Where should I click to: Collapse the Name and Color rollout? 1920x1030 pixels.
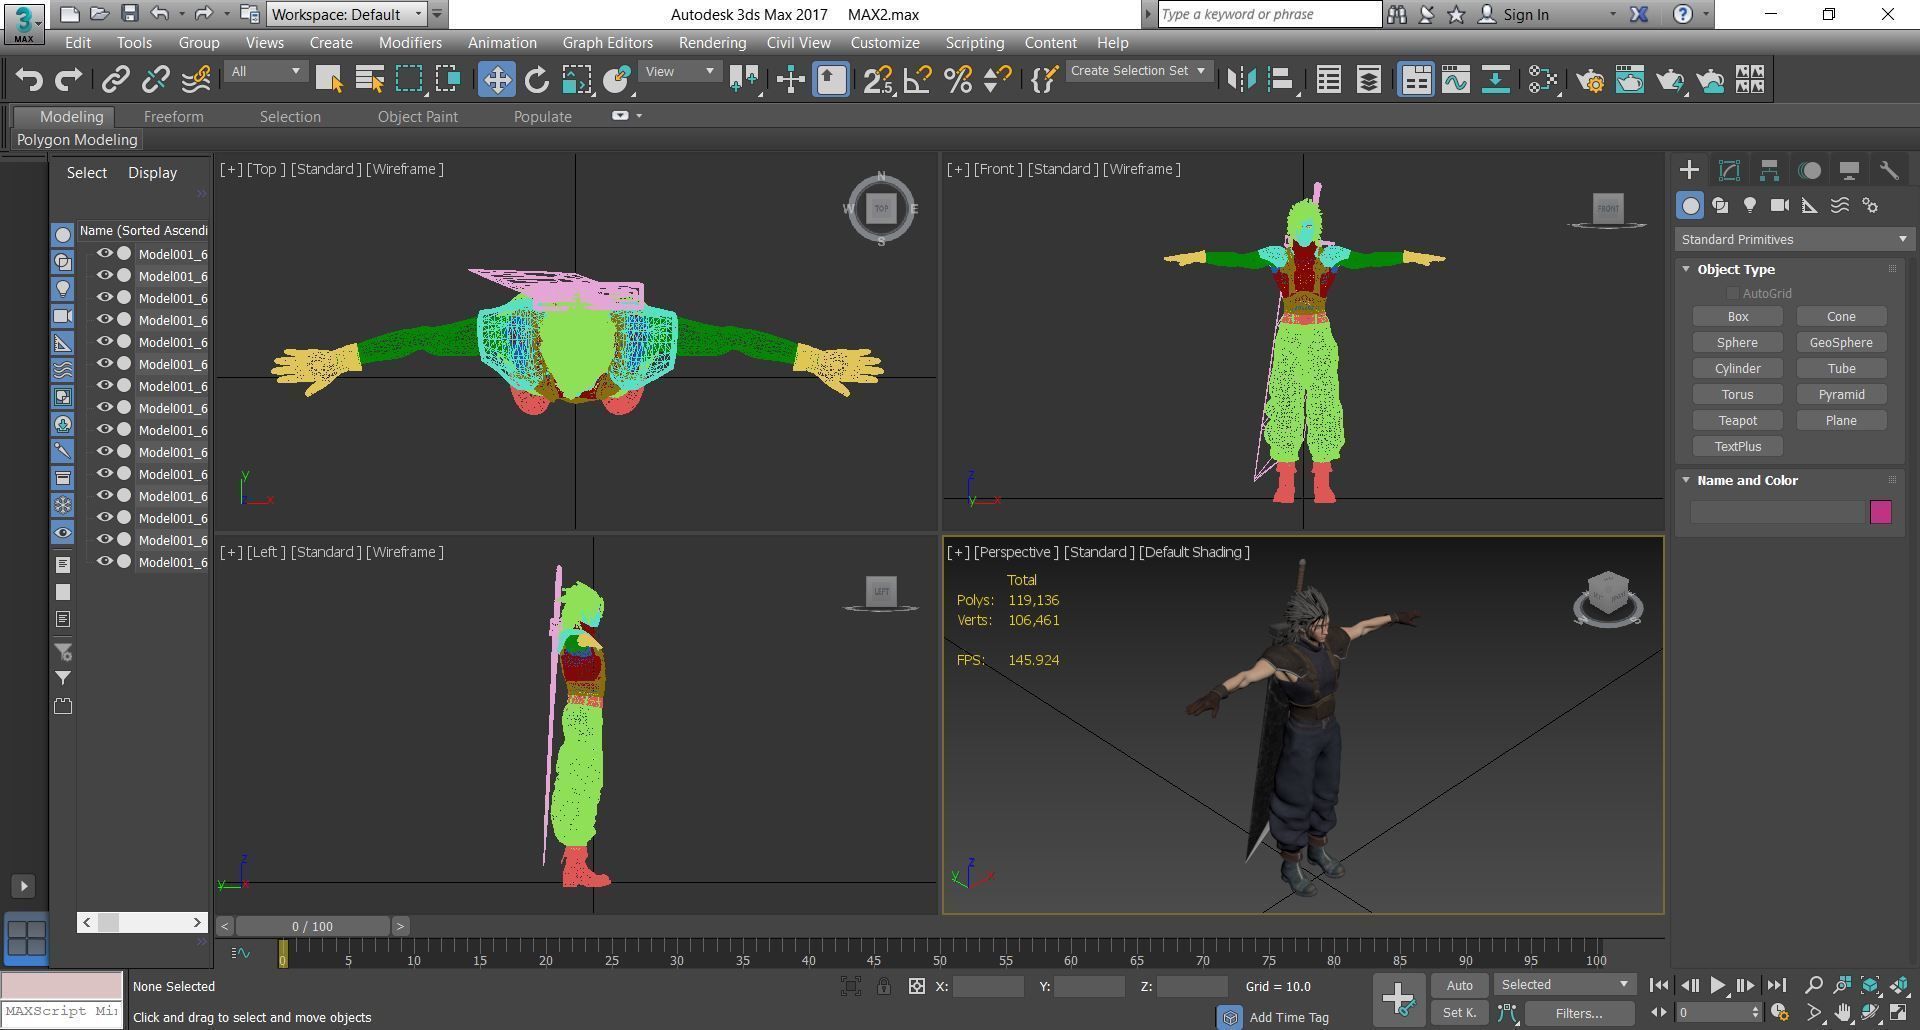(x=1686, y=481)
